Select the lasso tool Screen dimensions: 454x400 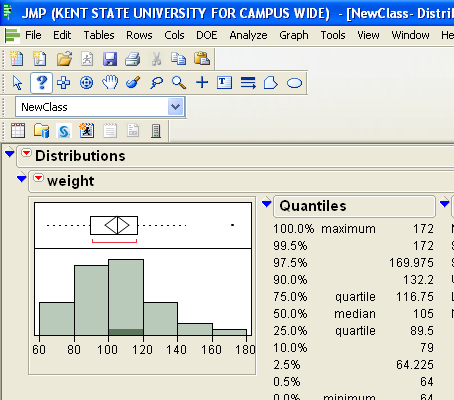(156, 83)
